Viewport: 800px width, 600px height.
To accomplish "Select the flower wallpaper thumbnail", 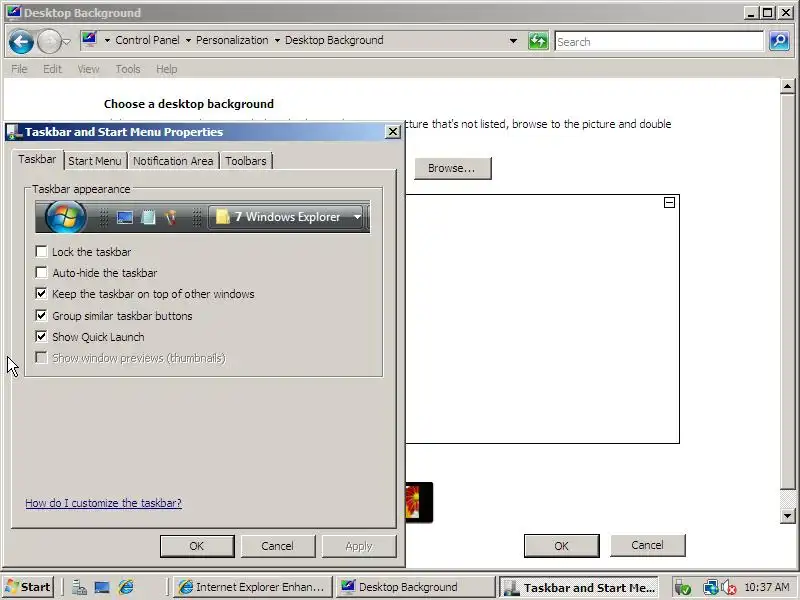I will (419, 502).
